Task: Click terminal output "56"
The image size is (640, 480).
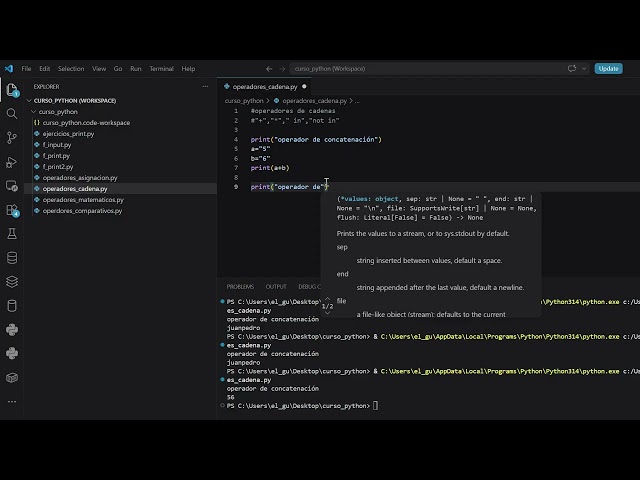Action: click(x=231, y=397)
